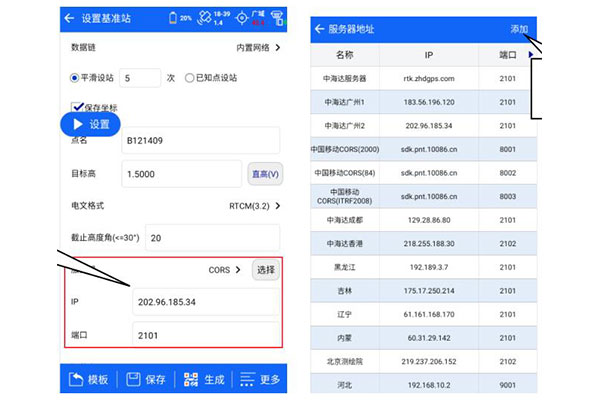Tap the receiver device icon in header
600x400 pixels.
pyautogui.click(x=277, y=18)
